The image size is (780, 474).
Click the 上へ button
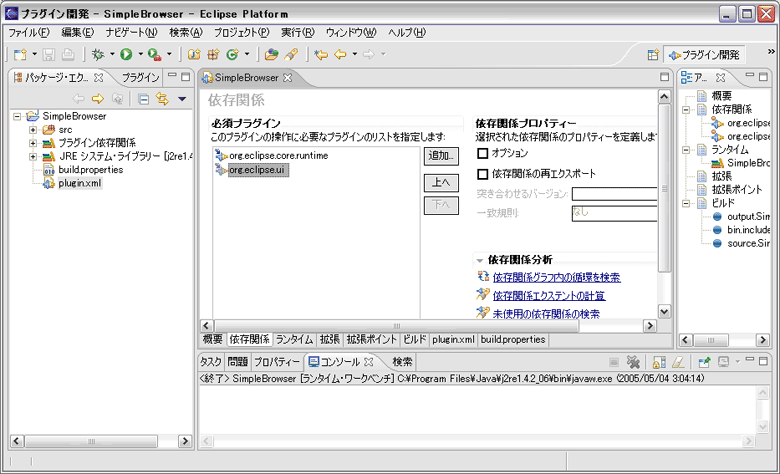pyautogui.click(x=441, y=182)
